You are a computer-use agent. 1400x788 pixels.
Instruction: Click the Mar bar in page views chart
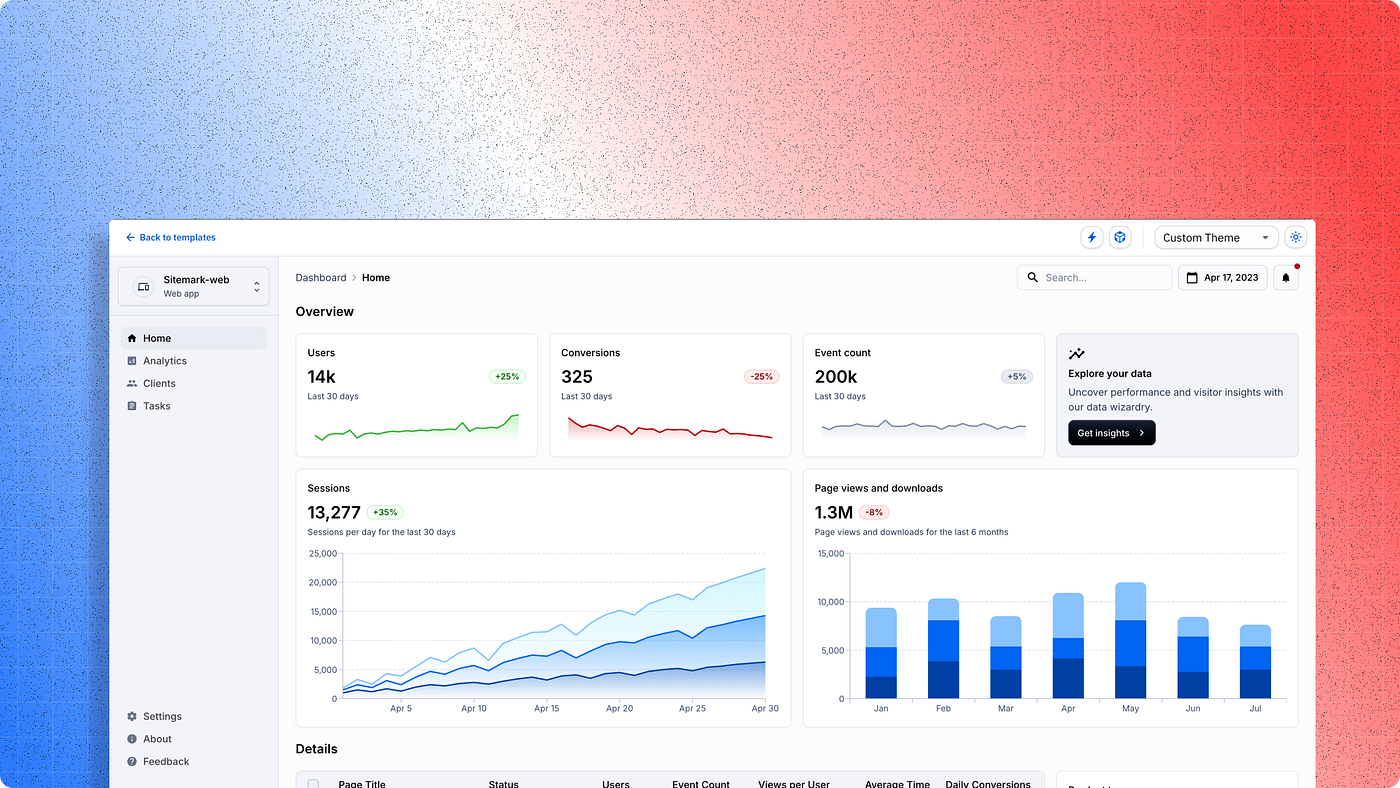point(1006,657)
